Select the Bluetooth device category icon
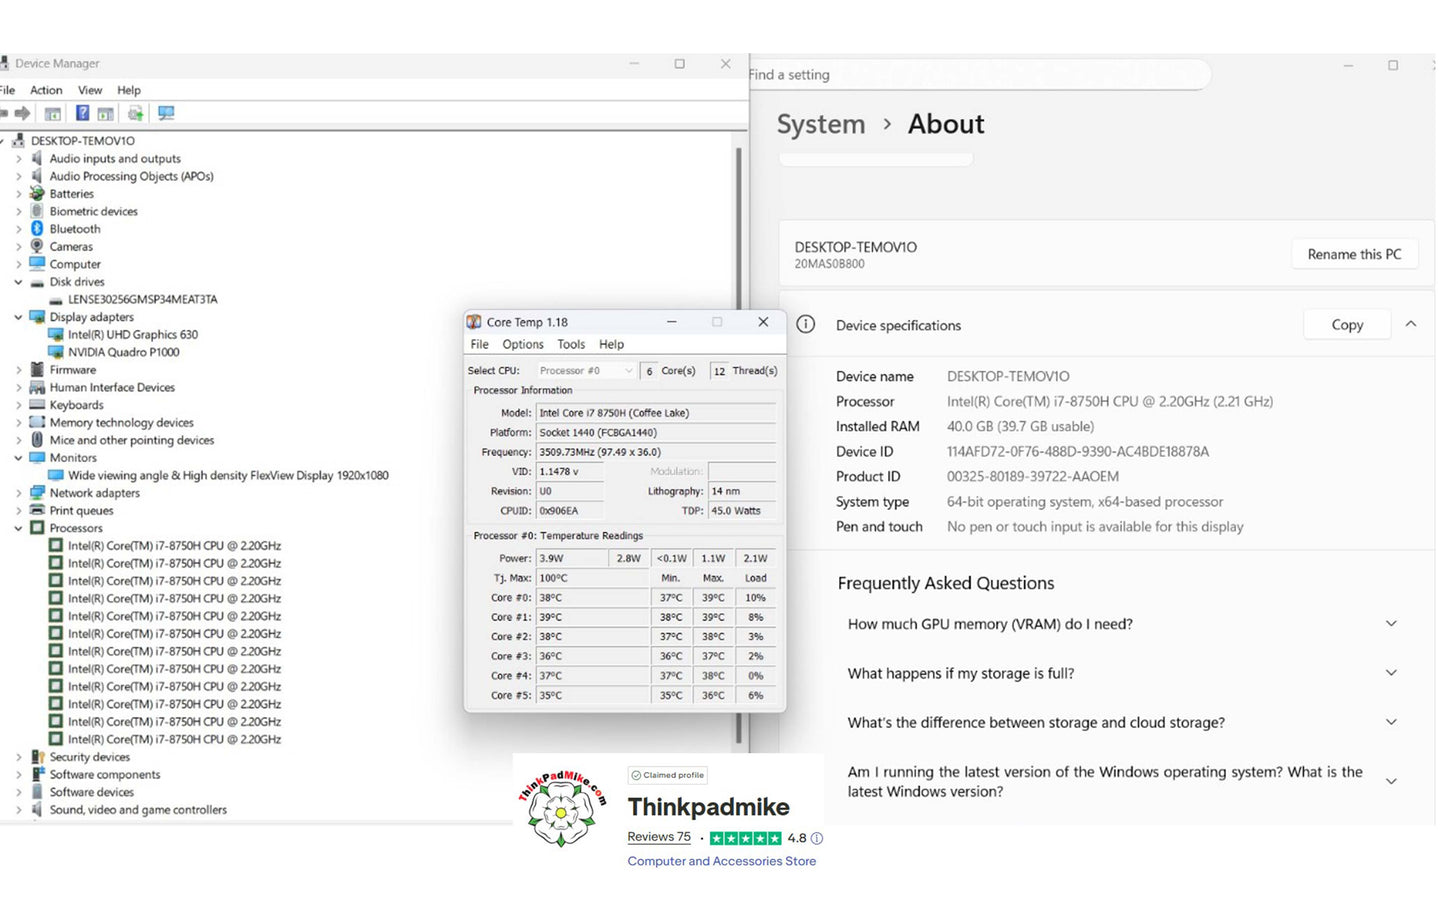Screen dimensions: 1445x908 pos(37,229)
